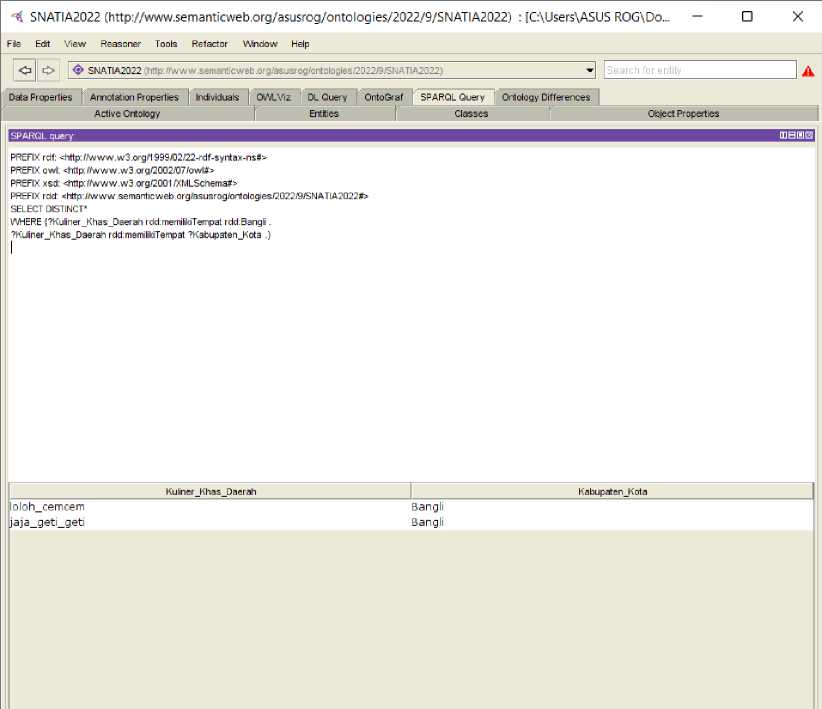Click the forward navigation arrow button
The image size is (822, 709).
(48, 70)
